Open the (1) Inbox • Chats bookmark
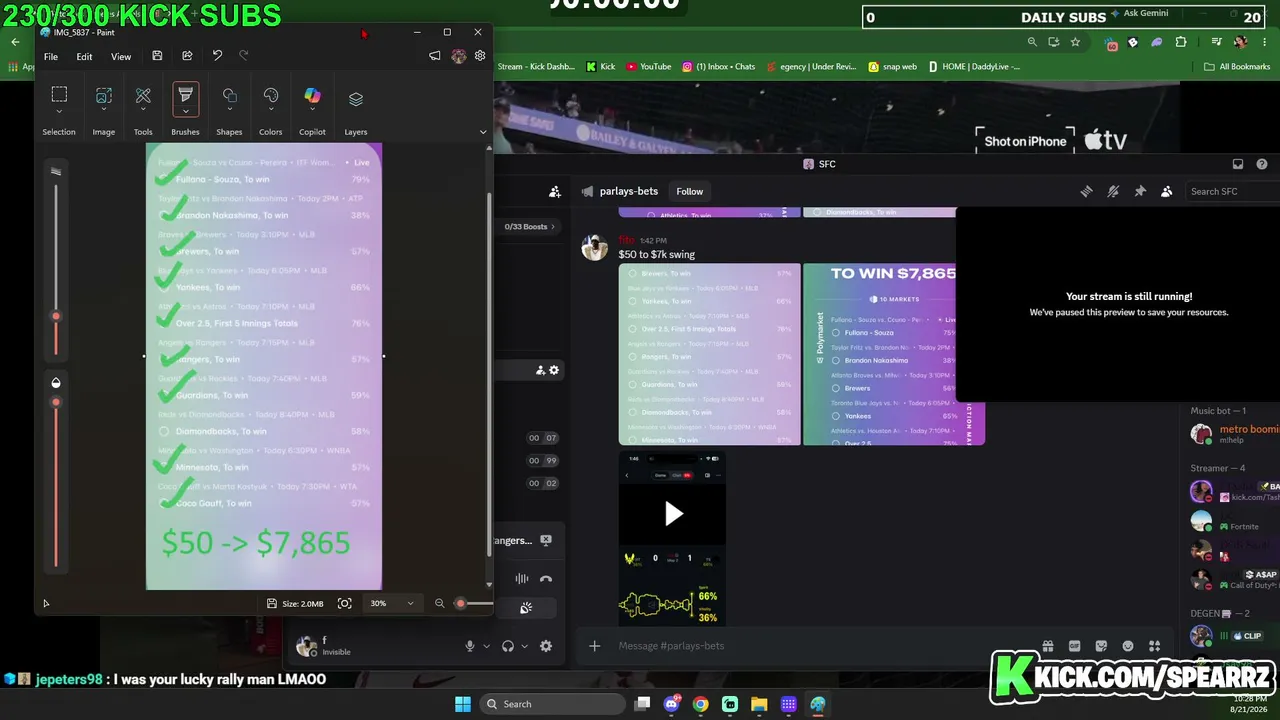This screenshot has width=1280, height=720. click(x=718, y=67)
